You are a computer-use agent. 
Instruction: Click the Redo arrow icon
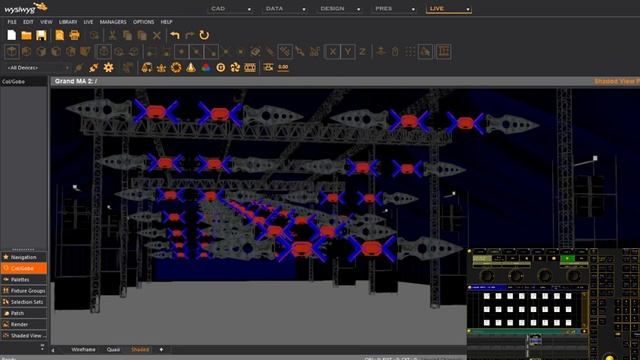point(189,36)
